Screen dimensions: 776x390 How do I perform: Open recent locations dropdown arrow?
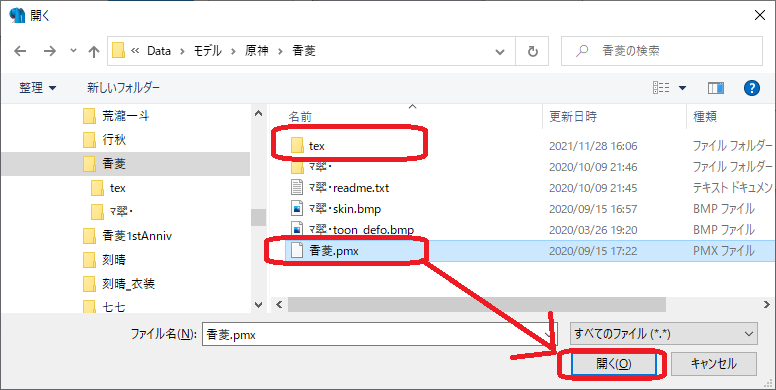73,51
